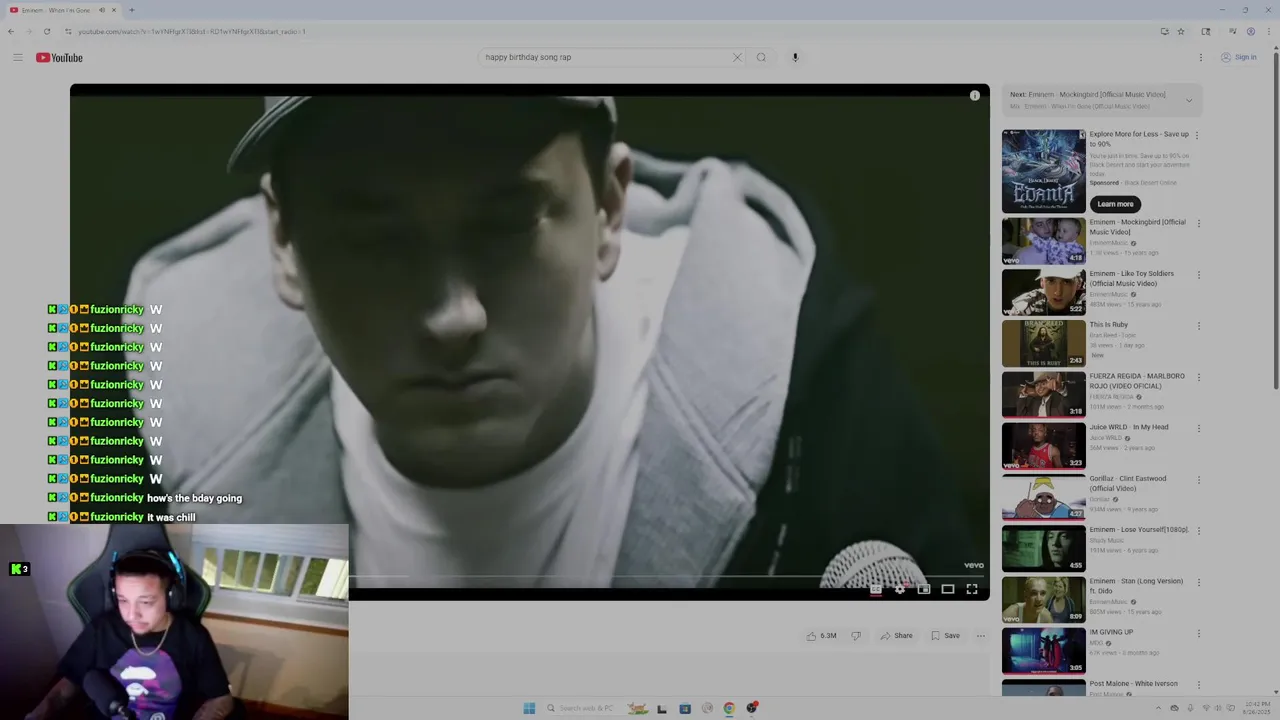This screenshot has height=720, width=1280.
Task: Open Like Toy Soldiers video title
Action: [1132, 278]
